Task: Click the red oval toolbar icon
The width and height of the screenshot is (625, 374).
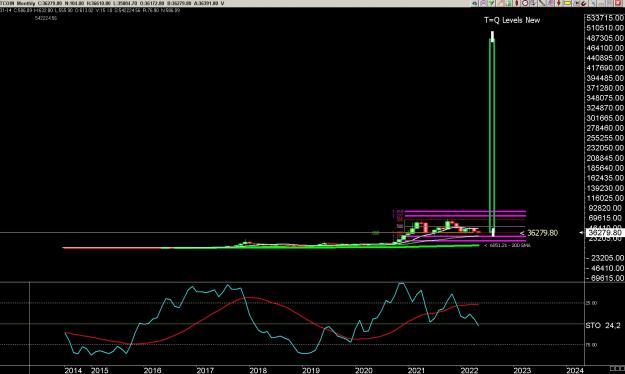Action: point(517,3)
